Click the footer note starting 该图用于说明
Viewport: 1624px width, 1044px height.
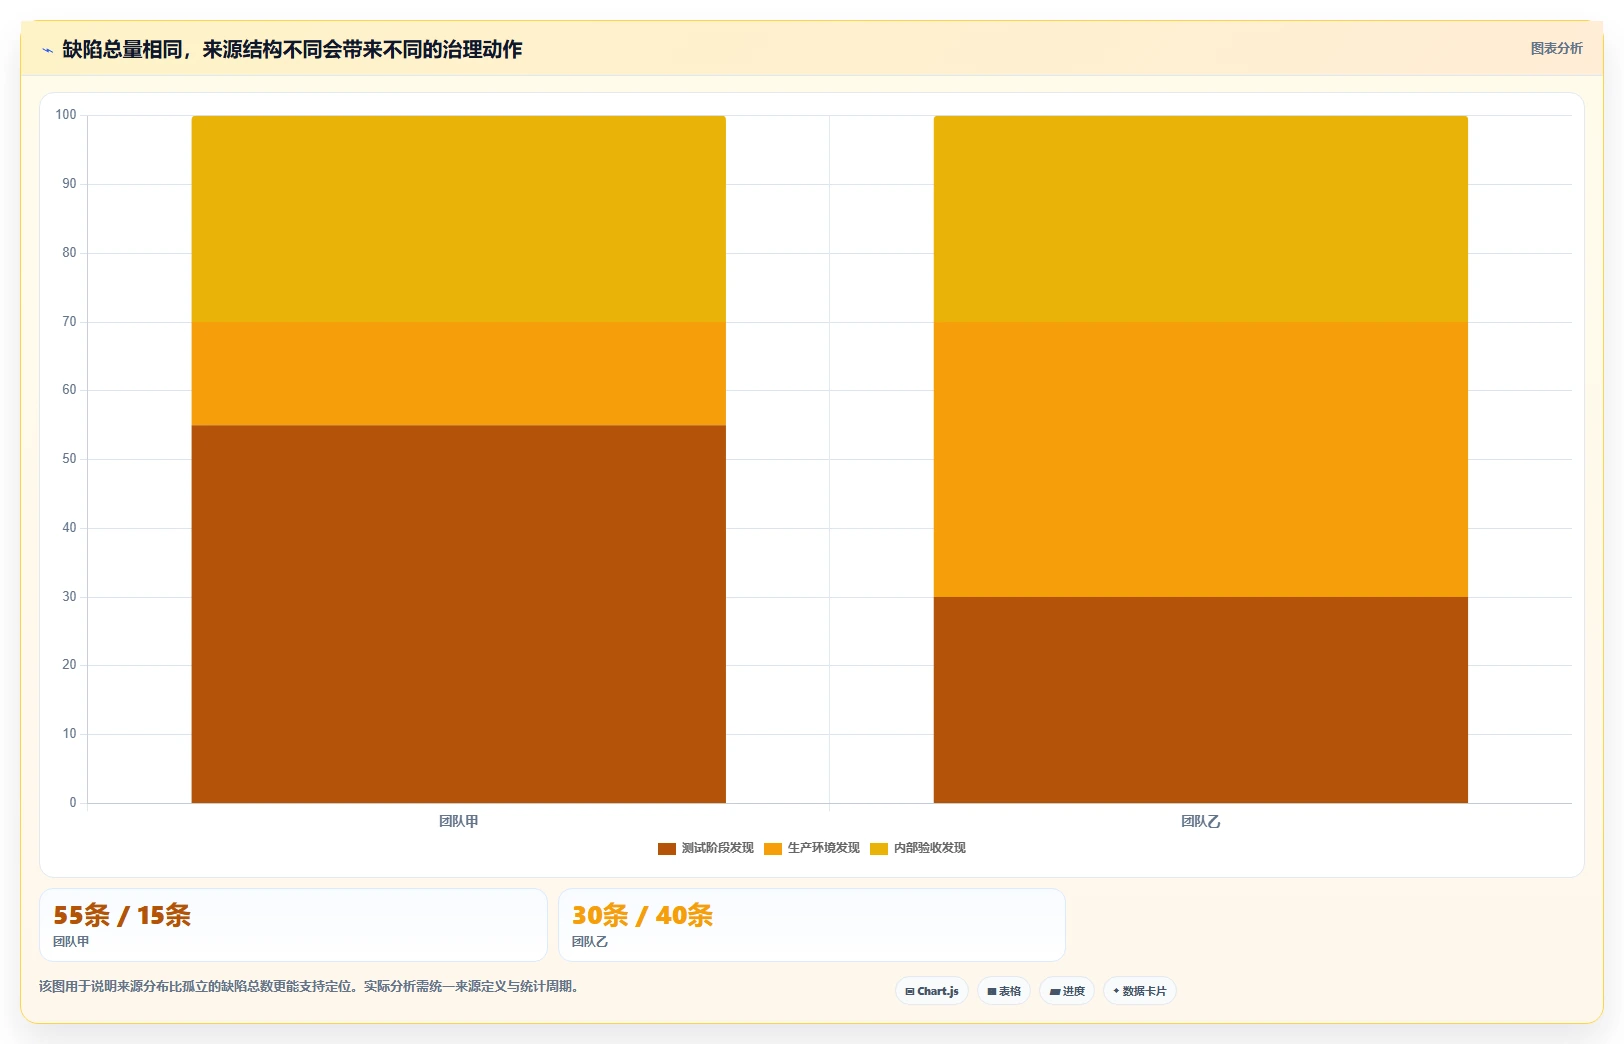pos(311,986)
